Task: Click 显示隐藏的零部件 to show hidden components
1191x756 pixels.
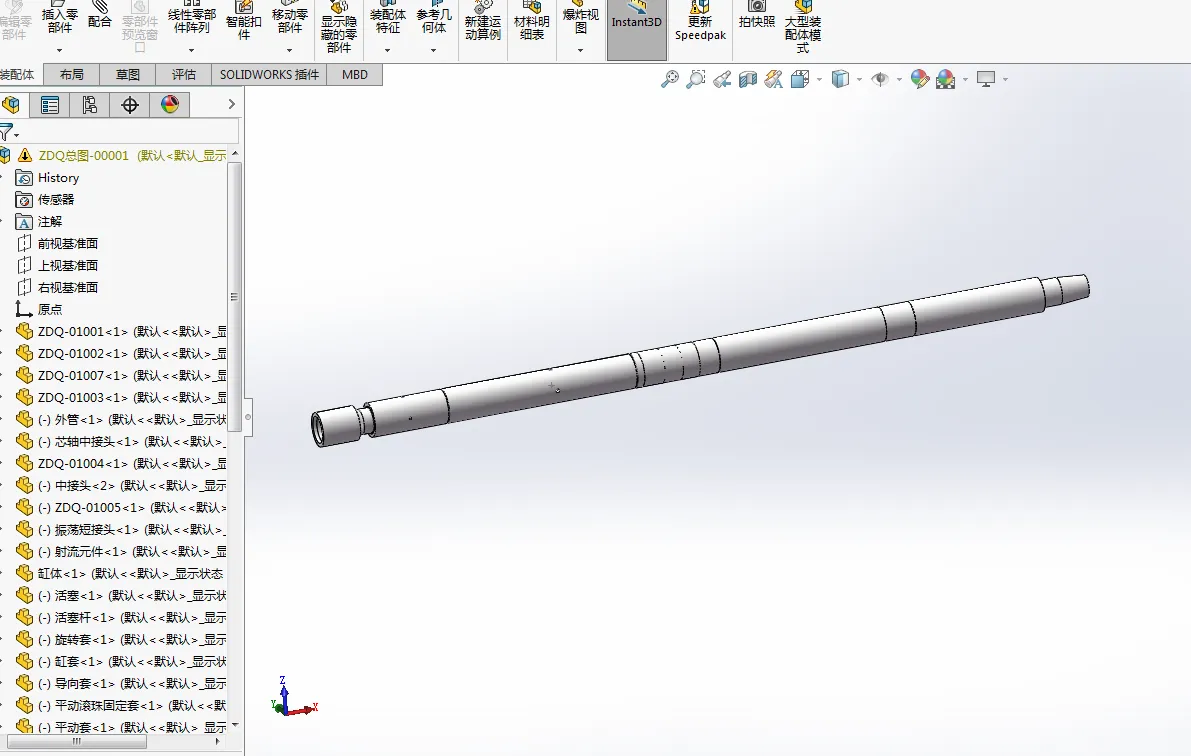Action: point(339,27)
